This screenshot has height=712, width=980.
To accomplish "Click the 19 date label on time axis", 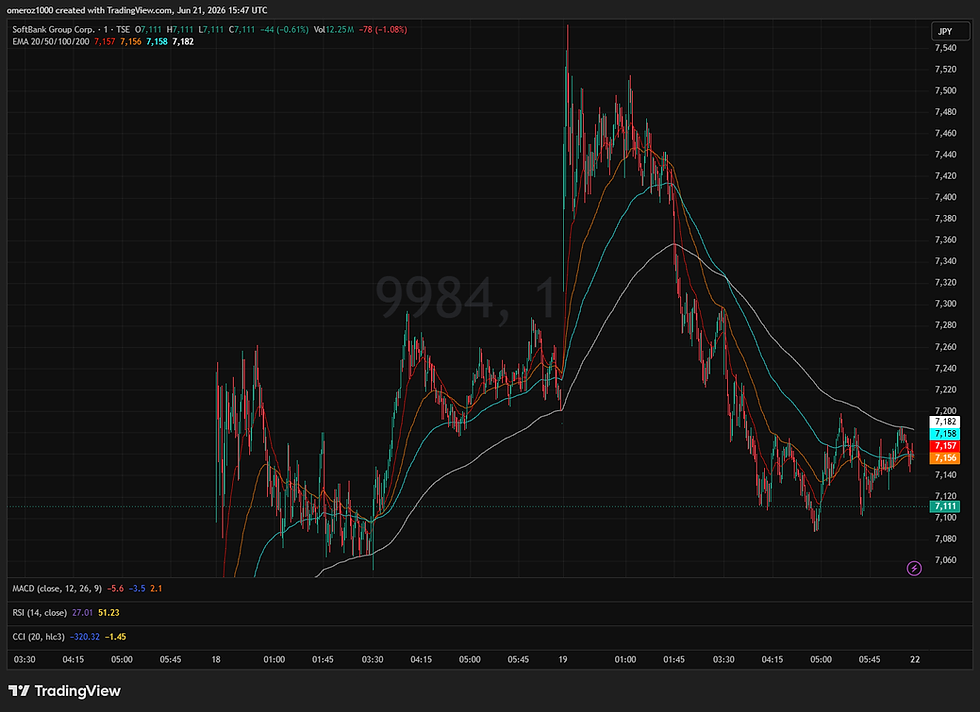I will [x=562, y=659].
